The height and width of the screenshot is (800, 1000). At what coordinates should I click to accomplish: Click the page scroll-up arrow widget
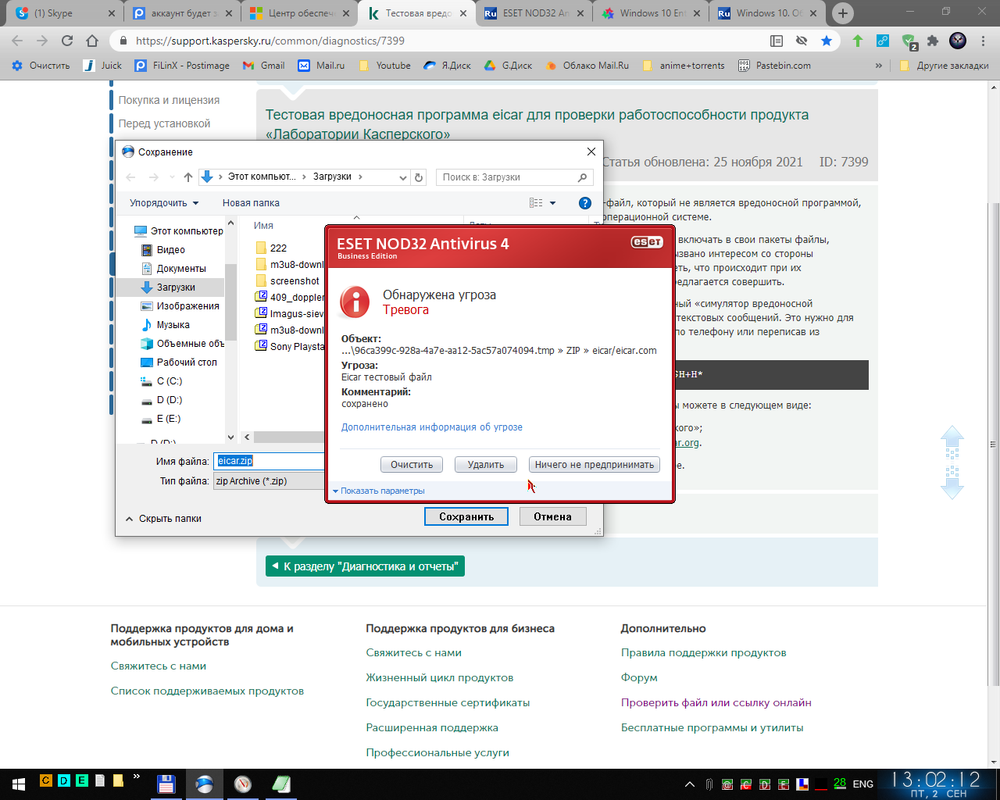952,442
